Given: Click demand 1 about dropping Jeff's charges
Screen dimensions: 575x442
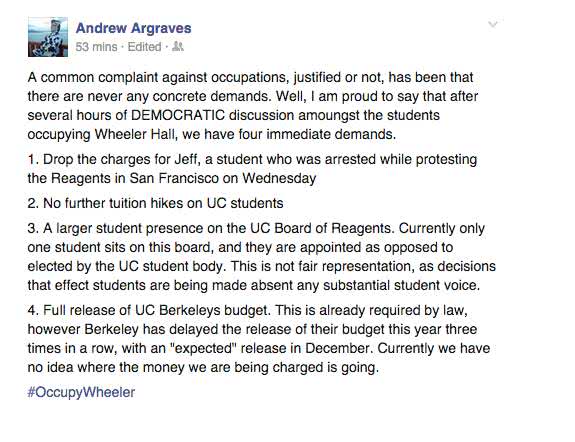Looking at the screenshot, I should (x=252, y=169).
